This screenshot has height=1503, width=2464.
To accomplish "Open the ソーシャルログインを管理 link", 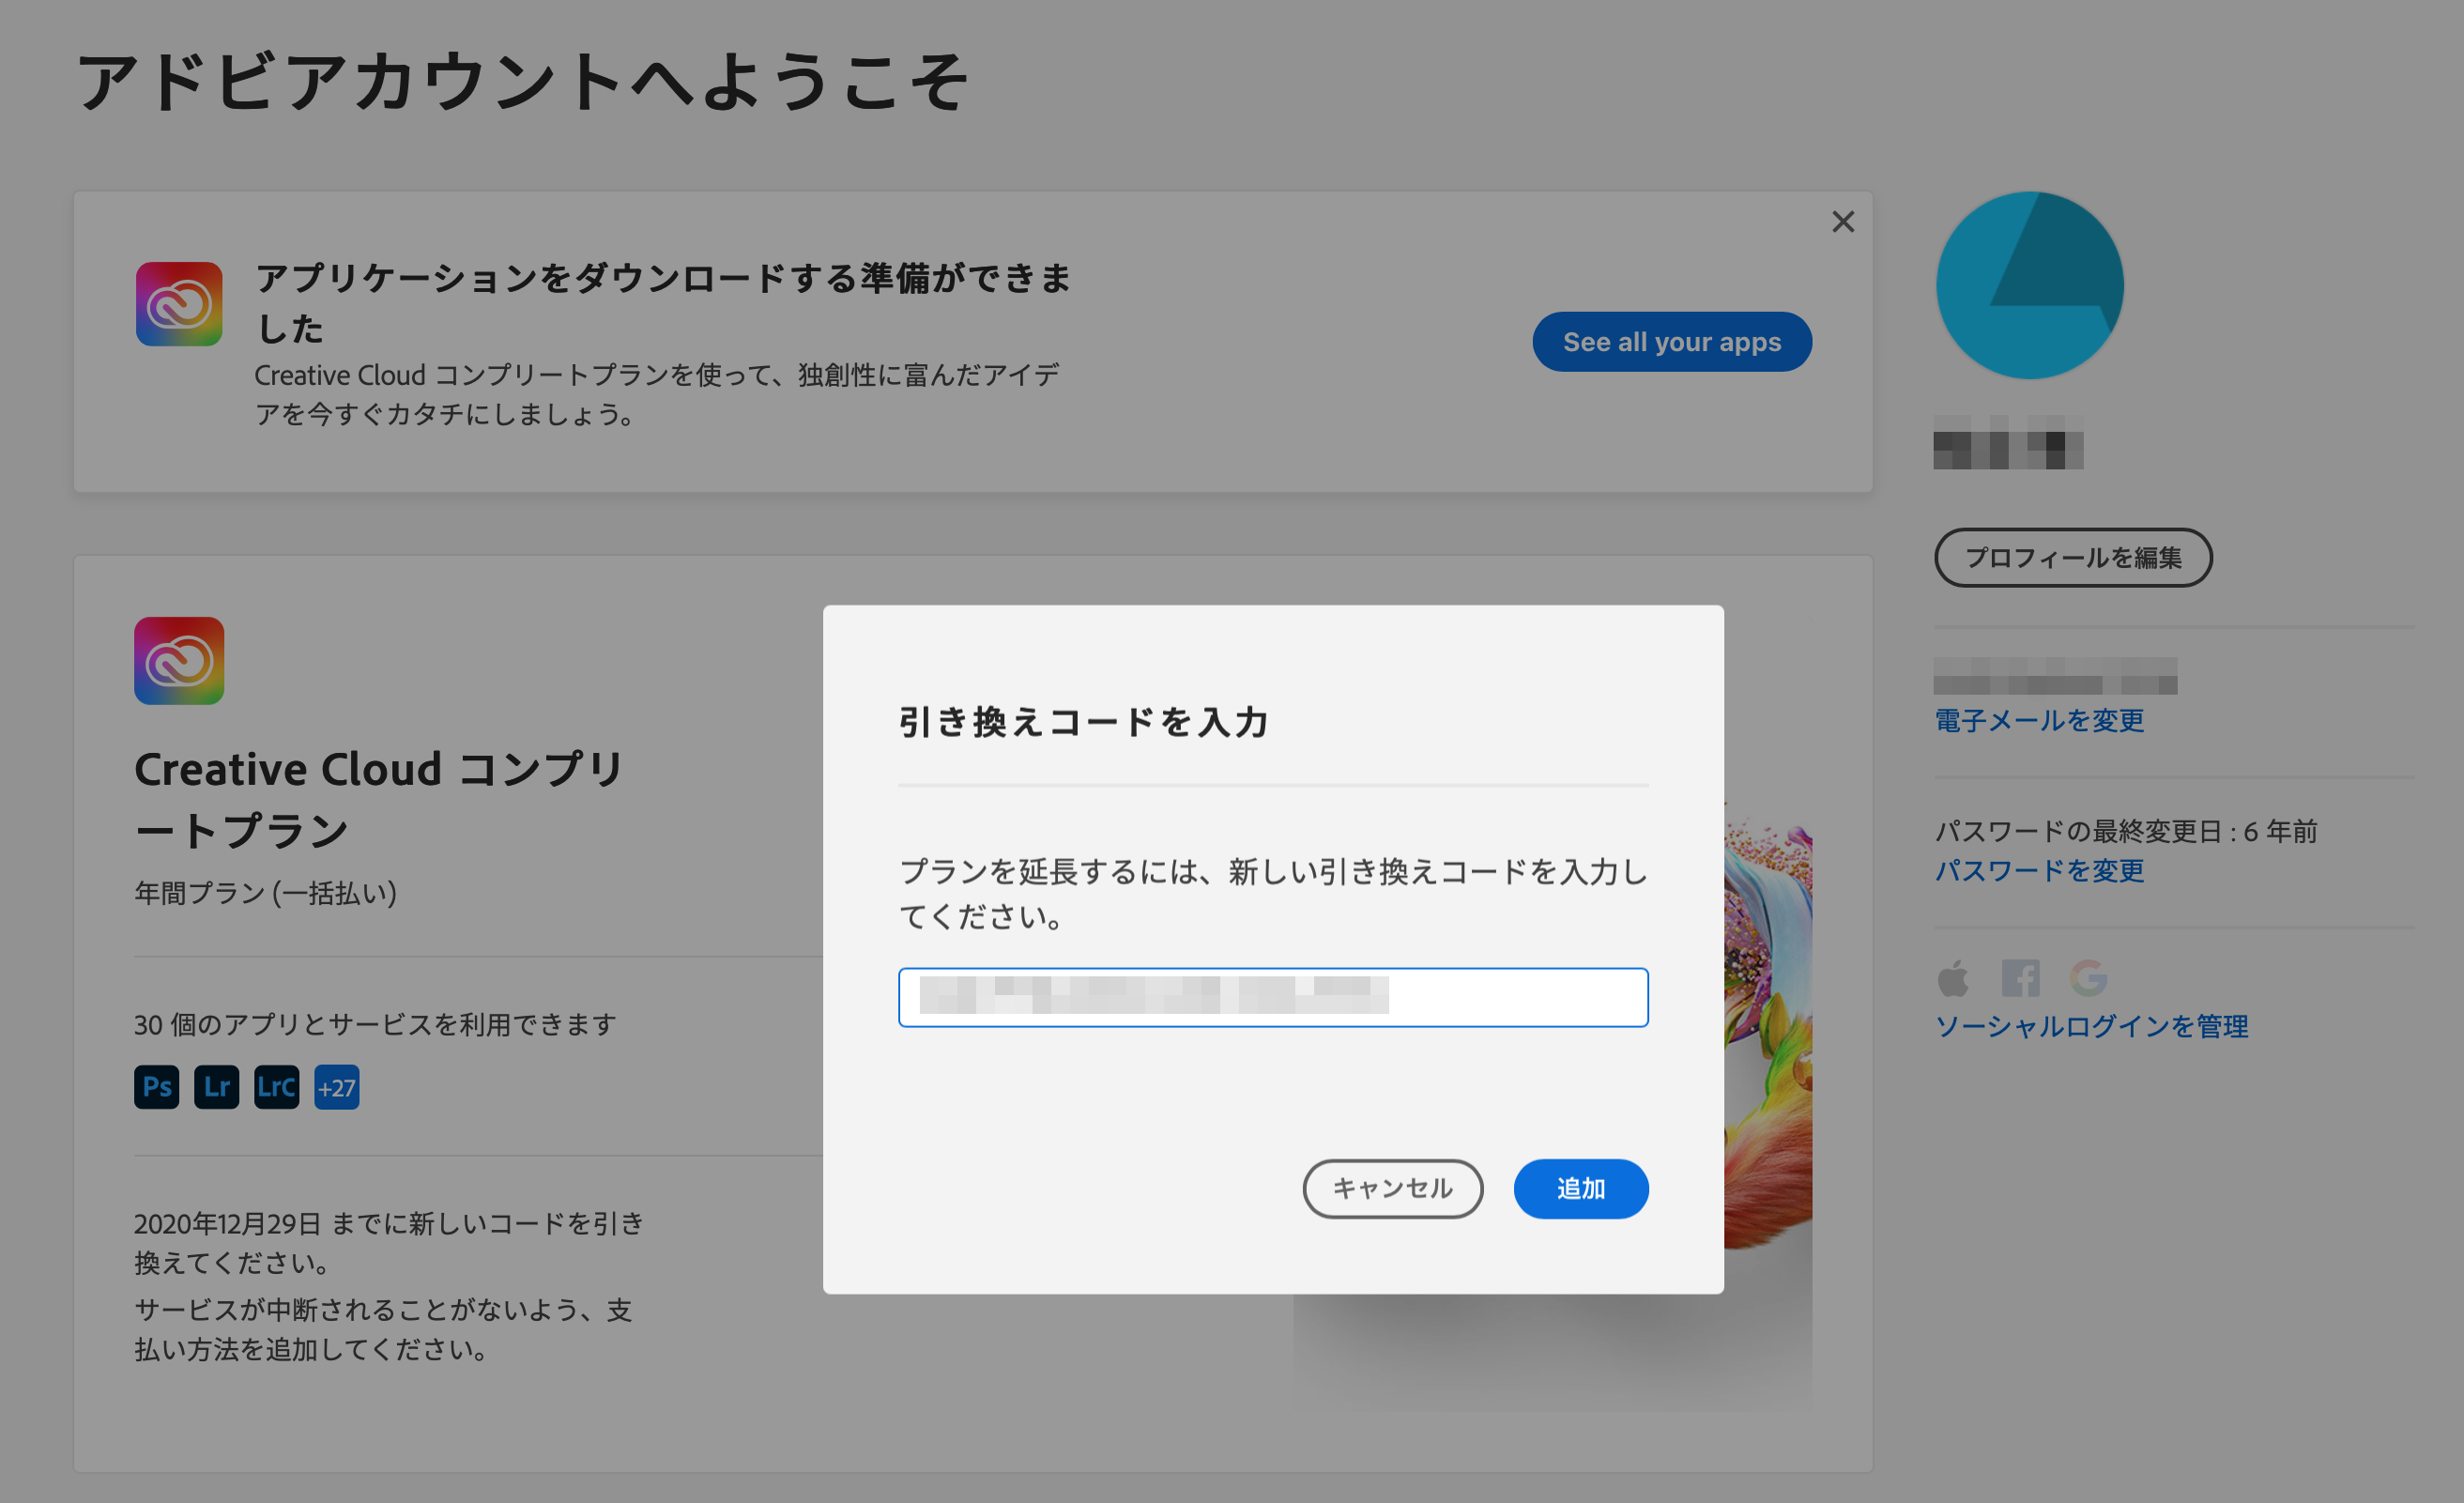I will click(2091, 1027).
